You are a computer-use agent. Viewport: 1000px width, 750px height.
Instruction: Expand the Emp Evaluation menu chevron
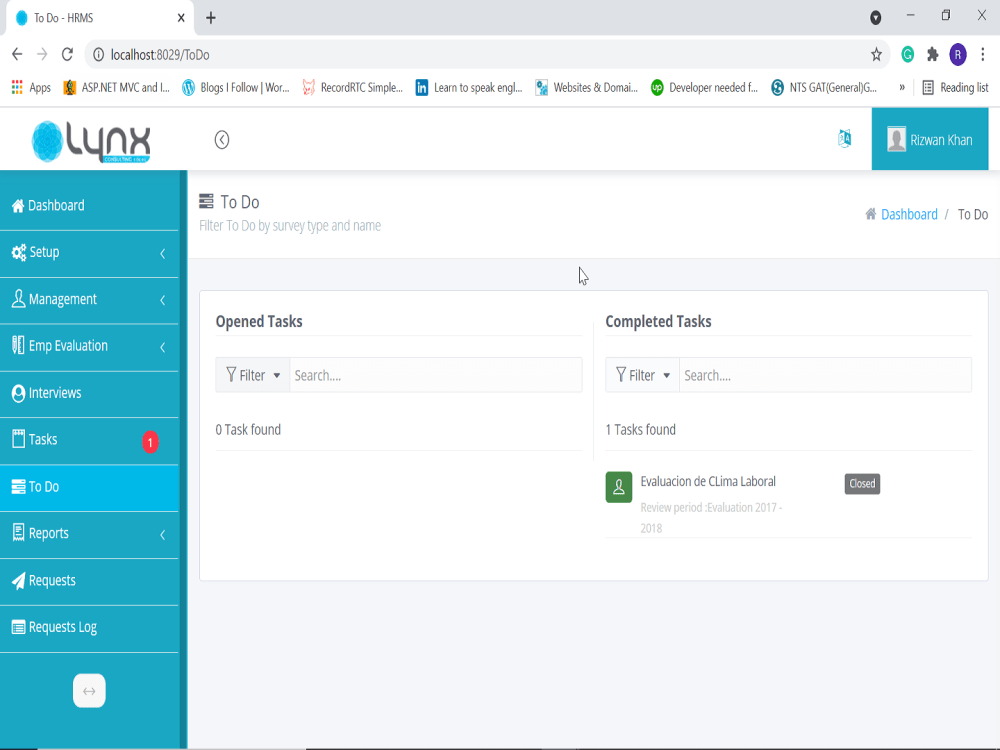(x=163, y=347)
